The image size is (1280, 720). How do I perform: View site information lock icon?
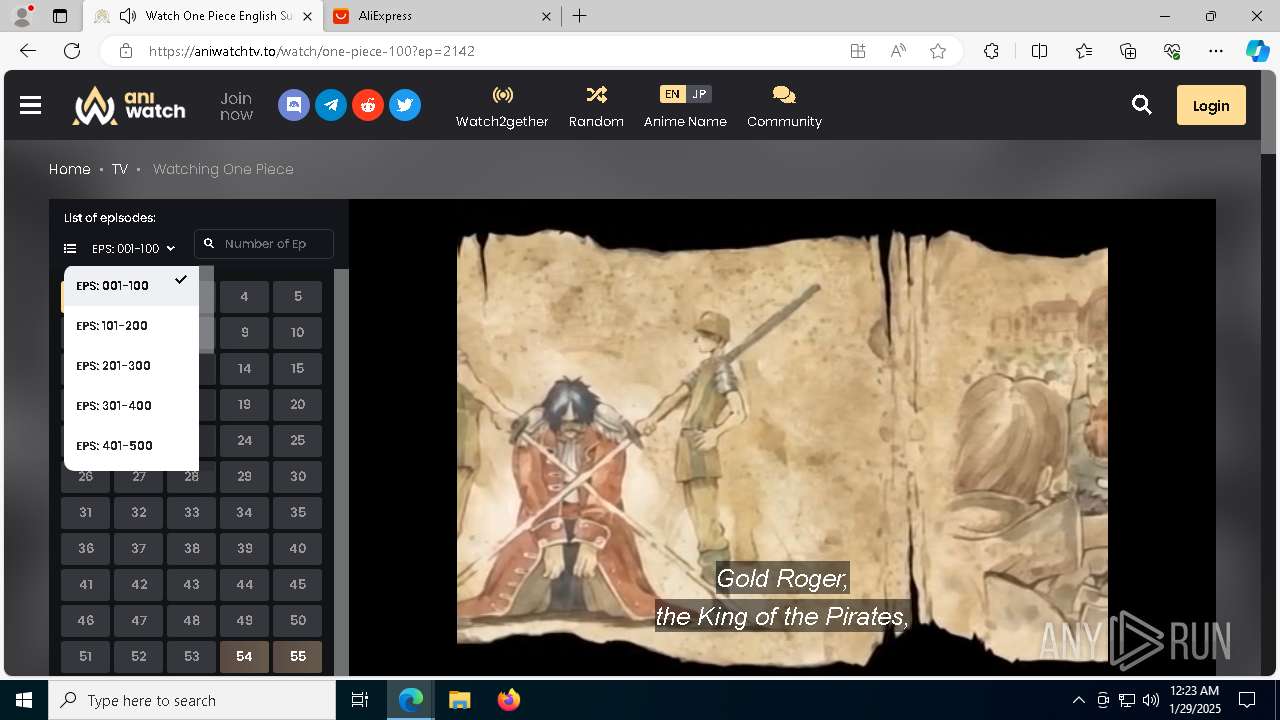pos(125,51)
